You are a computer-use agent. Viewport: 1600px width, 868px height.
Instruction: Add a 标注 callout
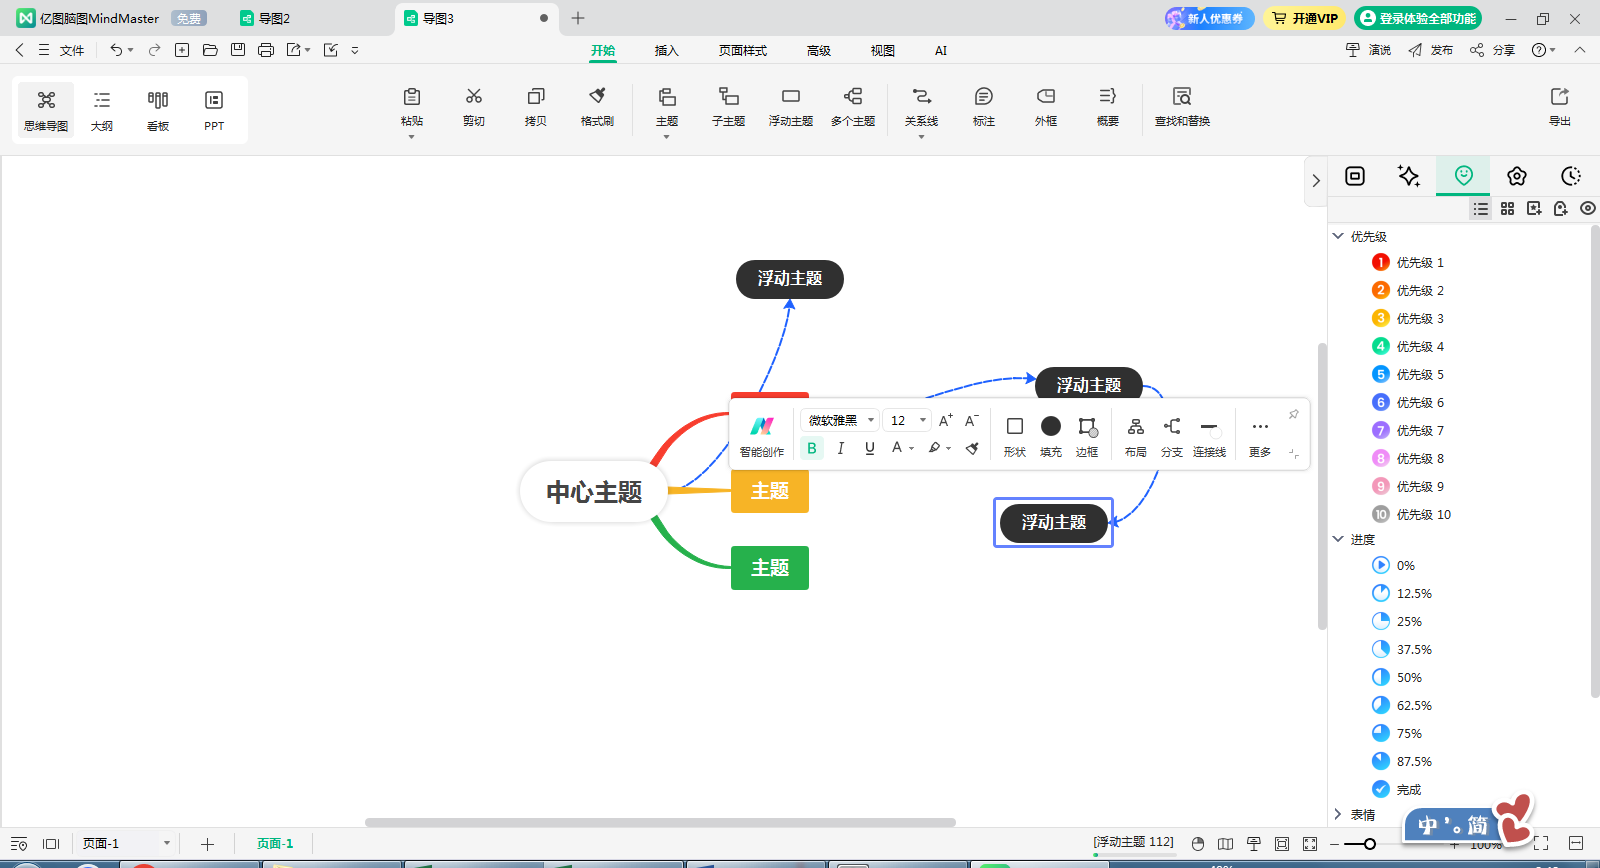(984, 106)
